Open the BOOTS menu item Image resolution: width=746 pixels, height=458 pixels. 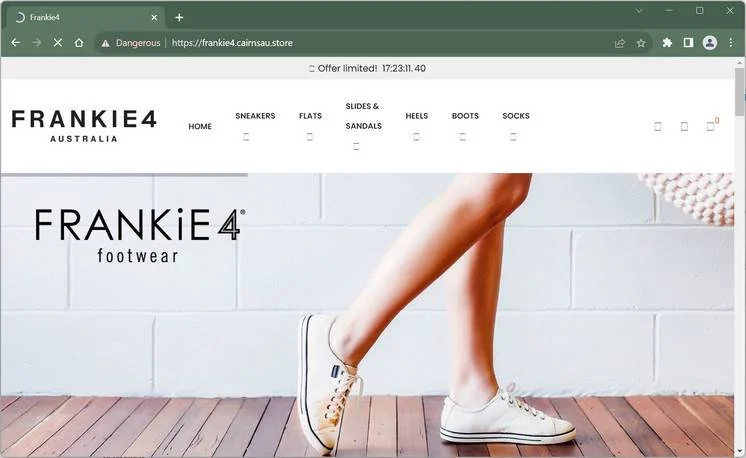465,116
